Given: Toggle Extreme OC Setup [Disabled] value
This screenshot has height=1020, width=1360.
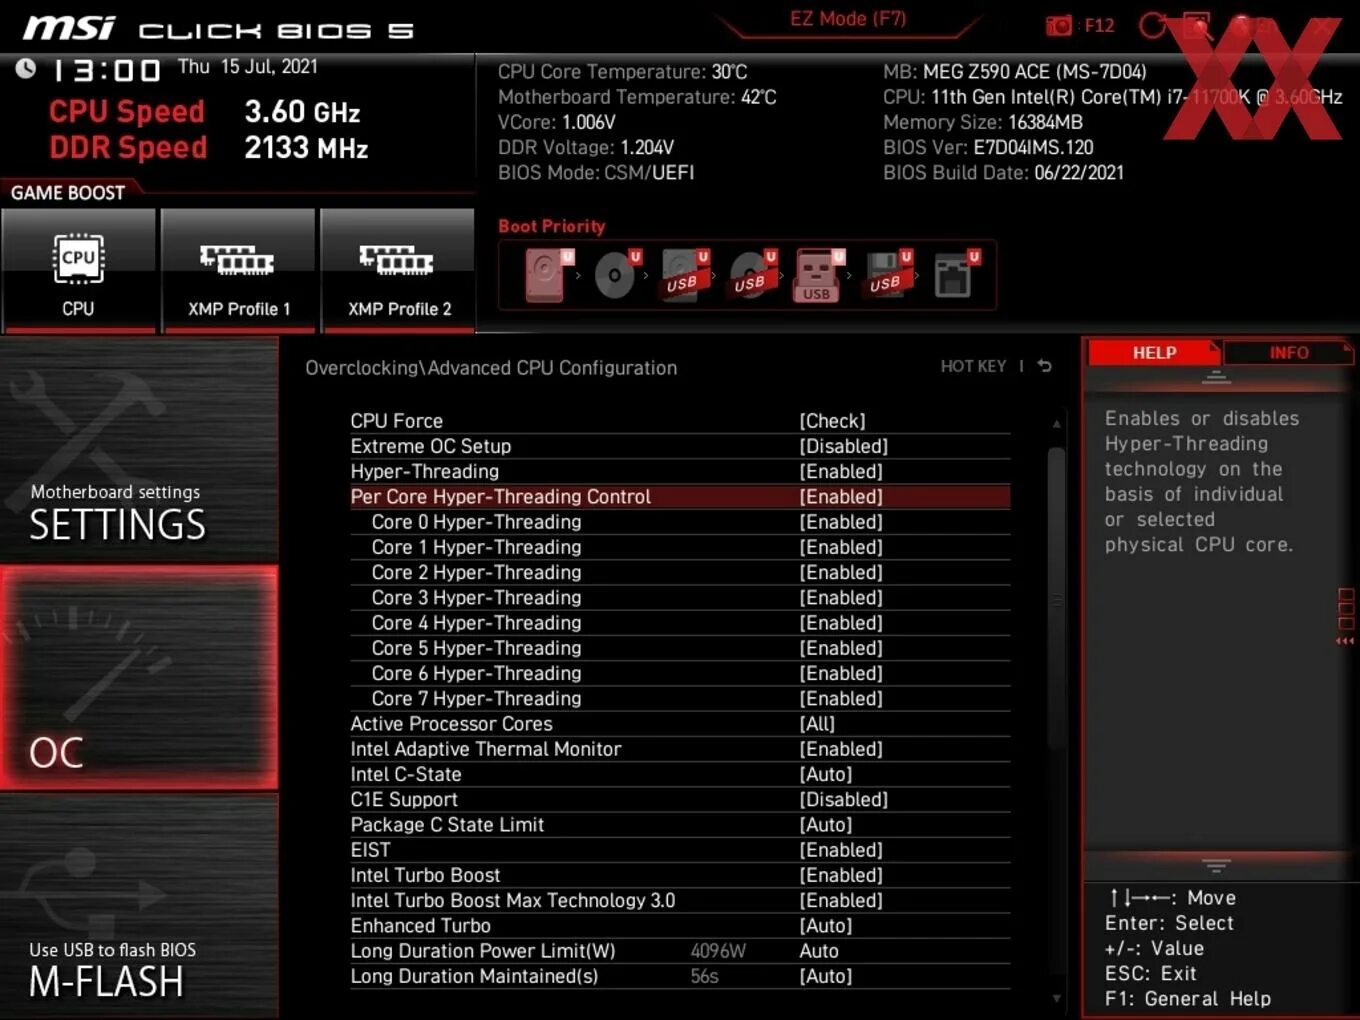Looking at the screenshot, I should point(843,446).
